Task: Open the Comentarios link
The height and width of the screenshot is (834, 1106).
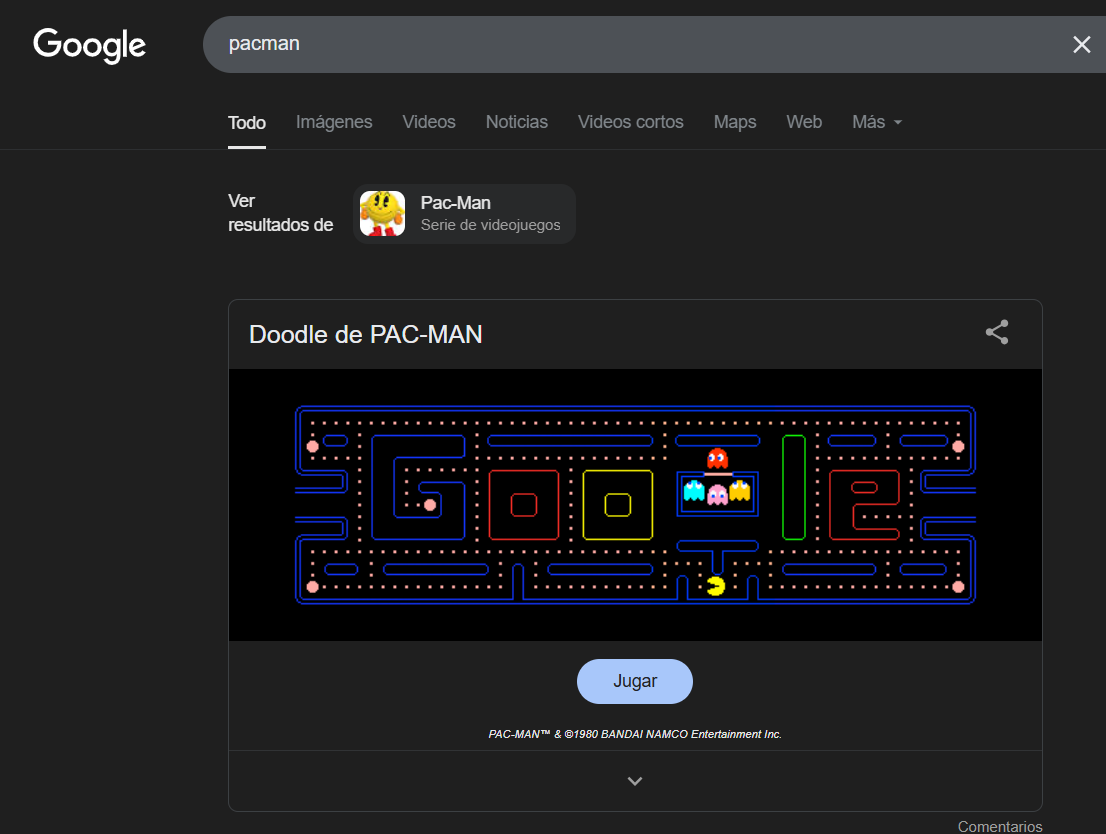Action: click(x=999, y=826)
